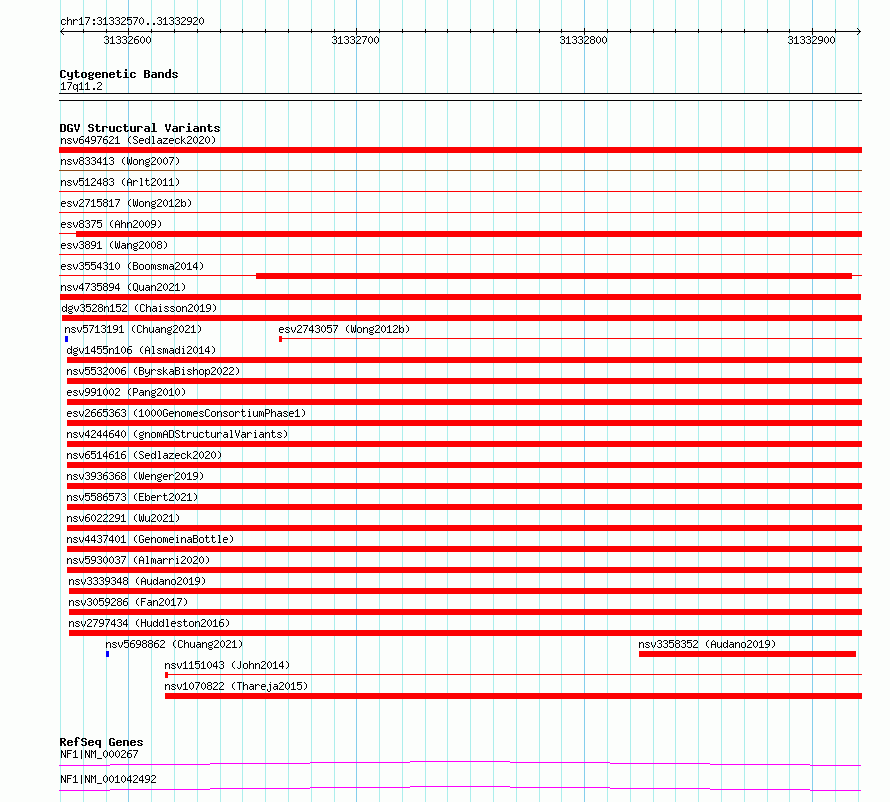Select esv2665363 (1000GenomesConsortiumPhase1) label

186,413
